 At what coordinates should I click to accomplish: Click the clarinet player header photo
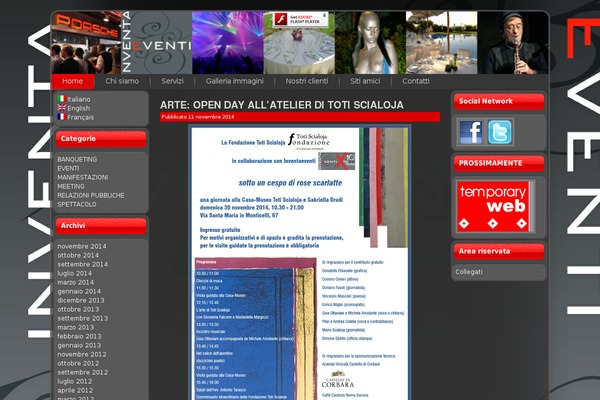point(513,42)
